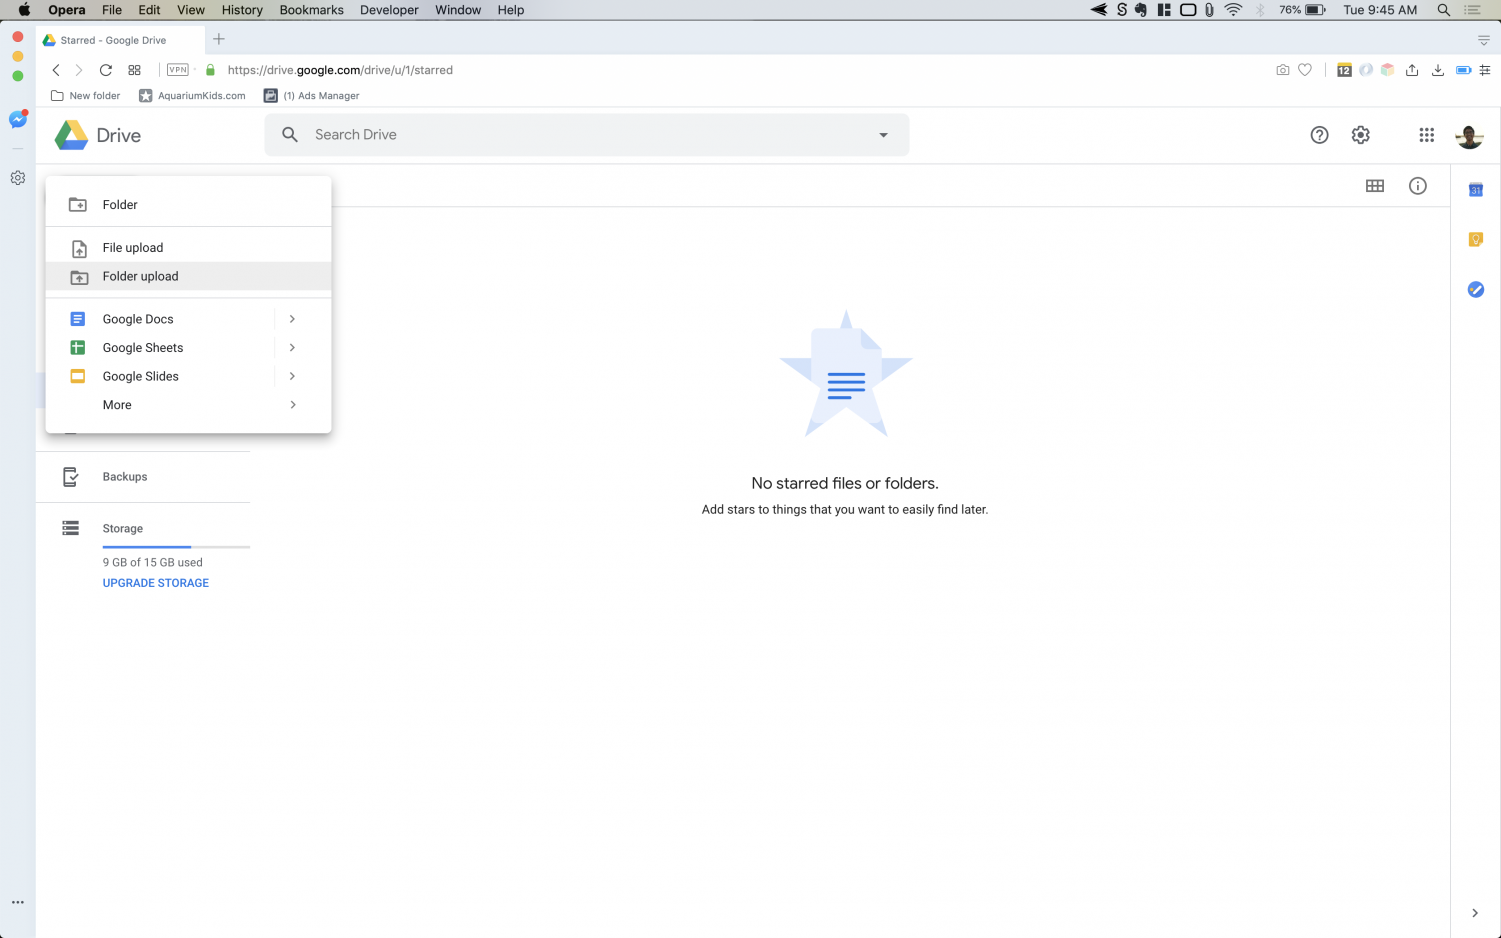This screenshot has width=1501, height=938.
Task: Click the Opera VPN badge
Action: coord(178,70)
